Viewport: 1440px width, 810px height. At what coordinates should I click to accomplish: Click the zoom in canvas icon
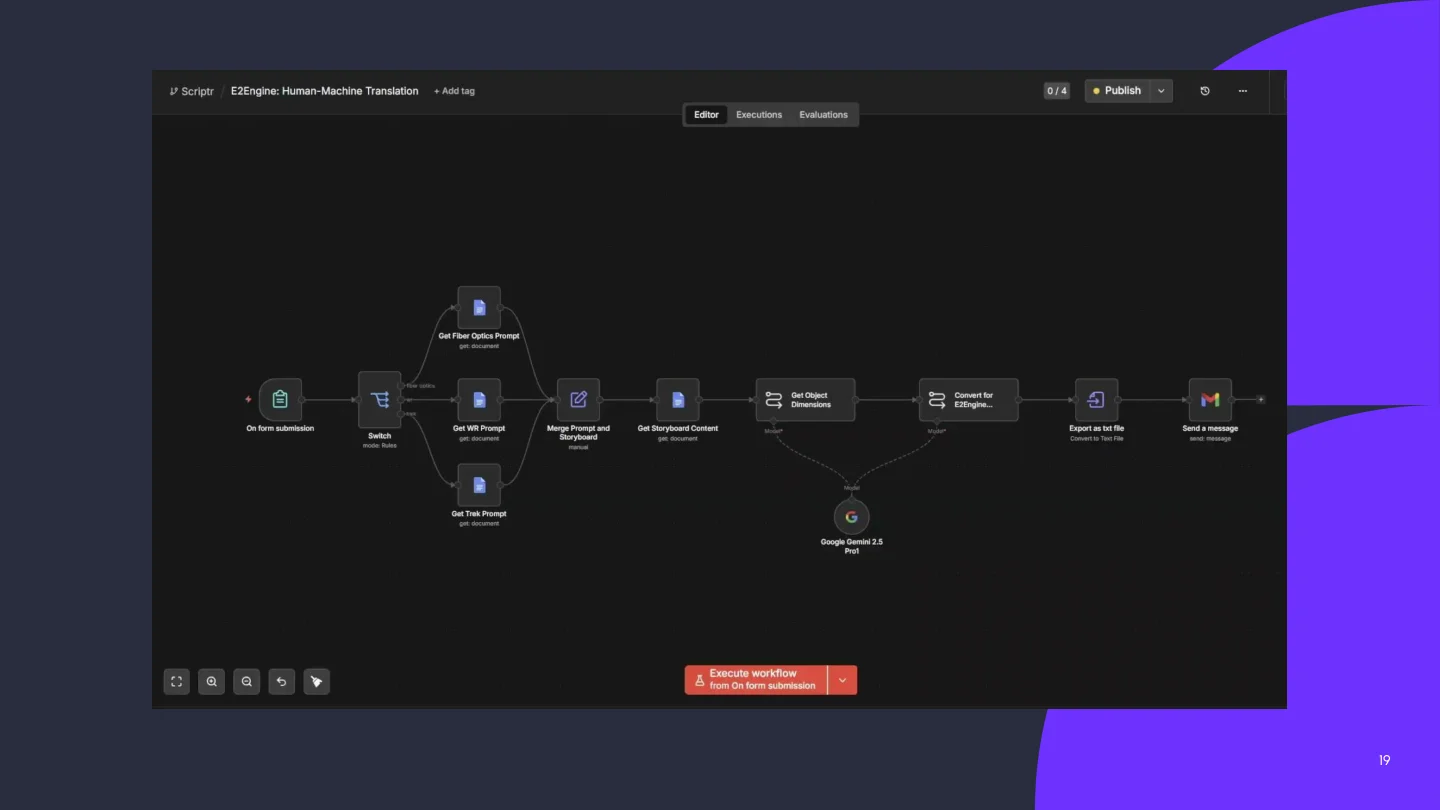tap(212, 681)
